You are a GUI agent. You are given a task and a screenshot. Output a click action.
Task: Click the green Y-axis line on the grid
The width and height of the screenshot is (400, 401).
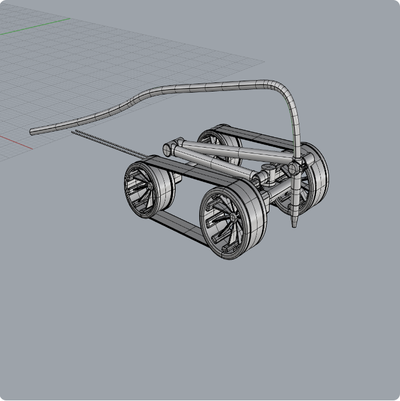point(35,26)
